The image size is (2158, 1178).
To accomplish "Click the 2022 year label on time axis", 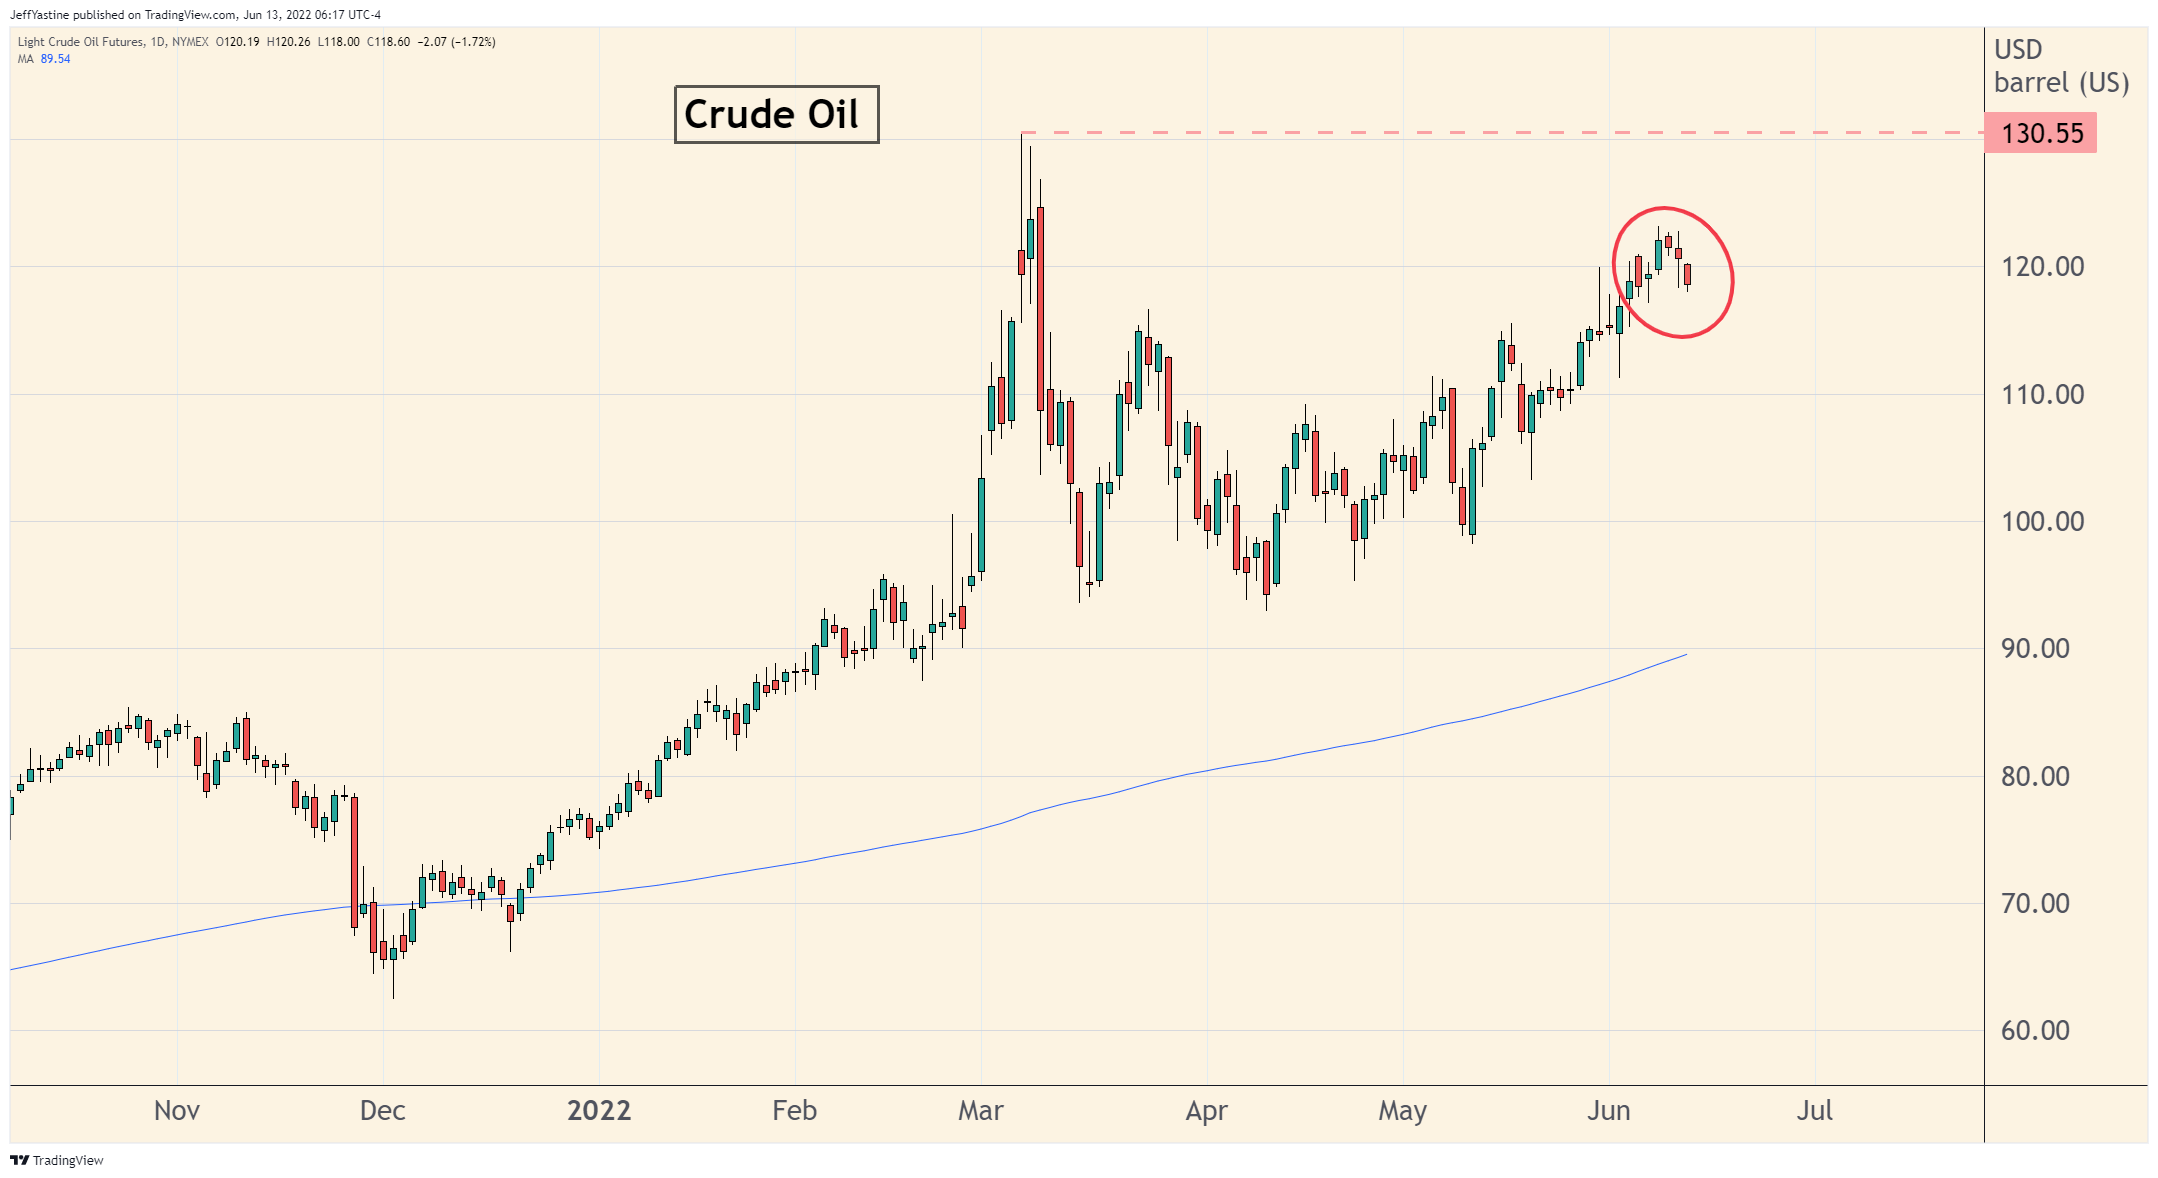I will click(x=599, y=1111).
